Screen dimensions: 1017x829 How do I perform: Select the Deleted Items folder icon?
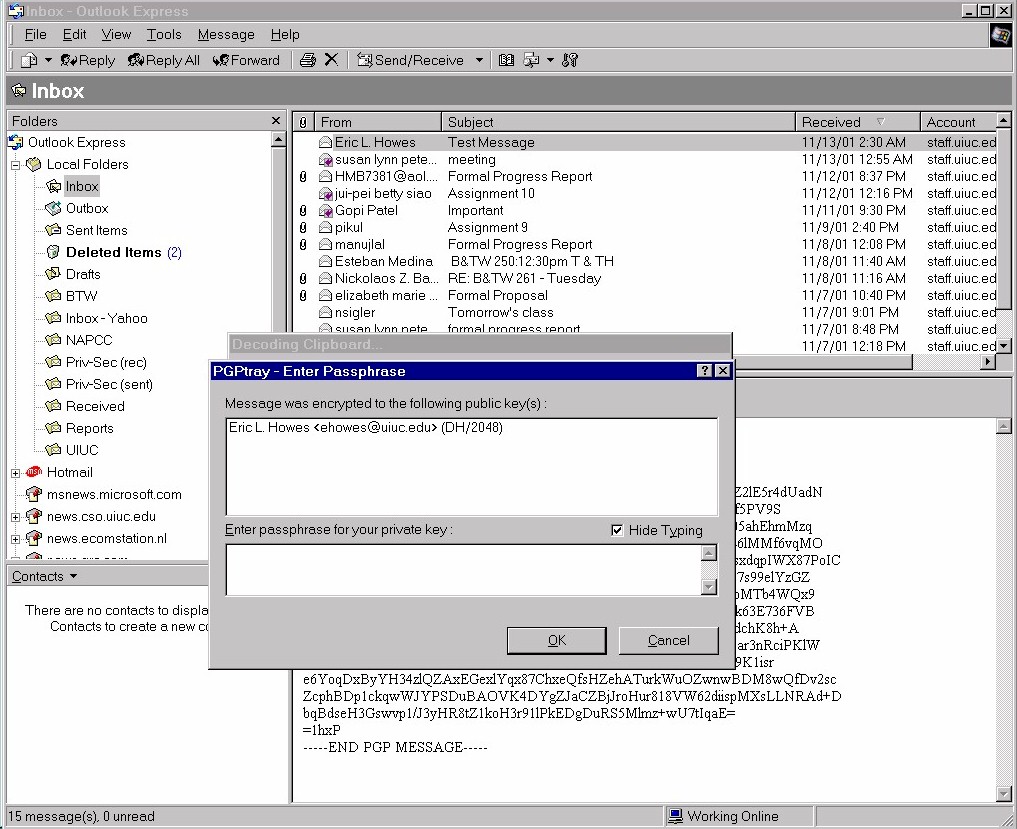click(53, 252)
